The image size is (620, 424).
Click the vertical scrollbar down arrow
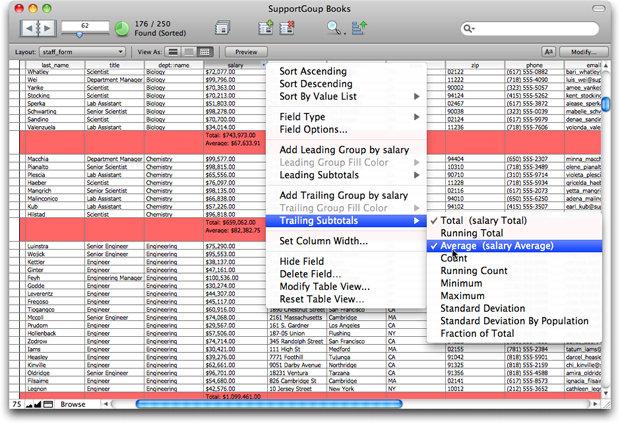tap(605, 393)
